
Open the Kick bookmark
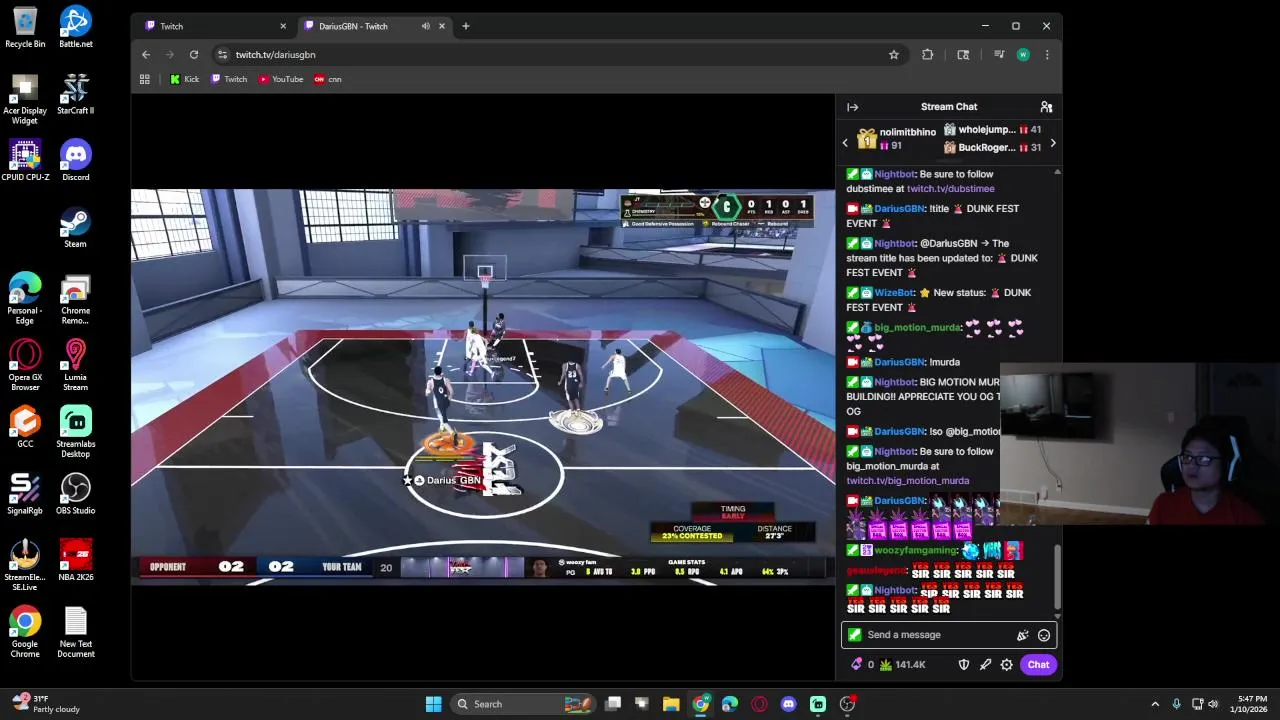(x=184, y=79)
